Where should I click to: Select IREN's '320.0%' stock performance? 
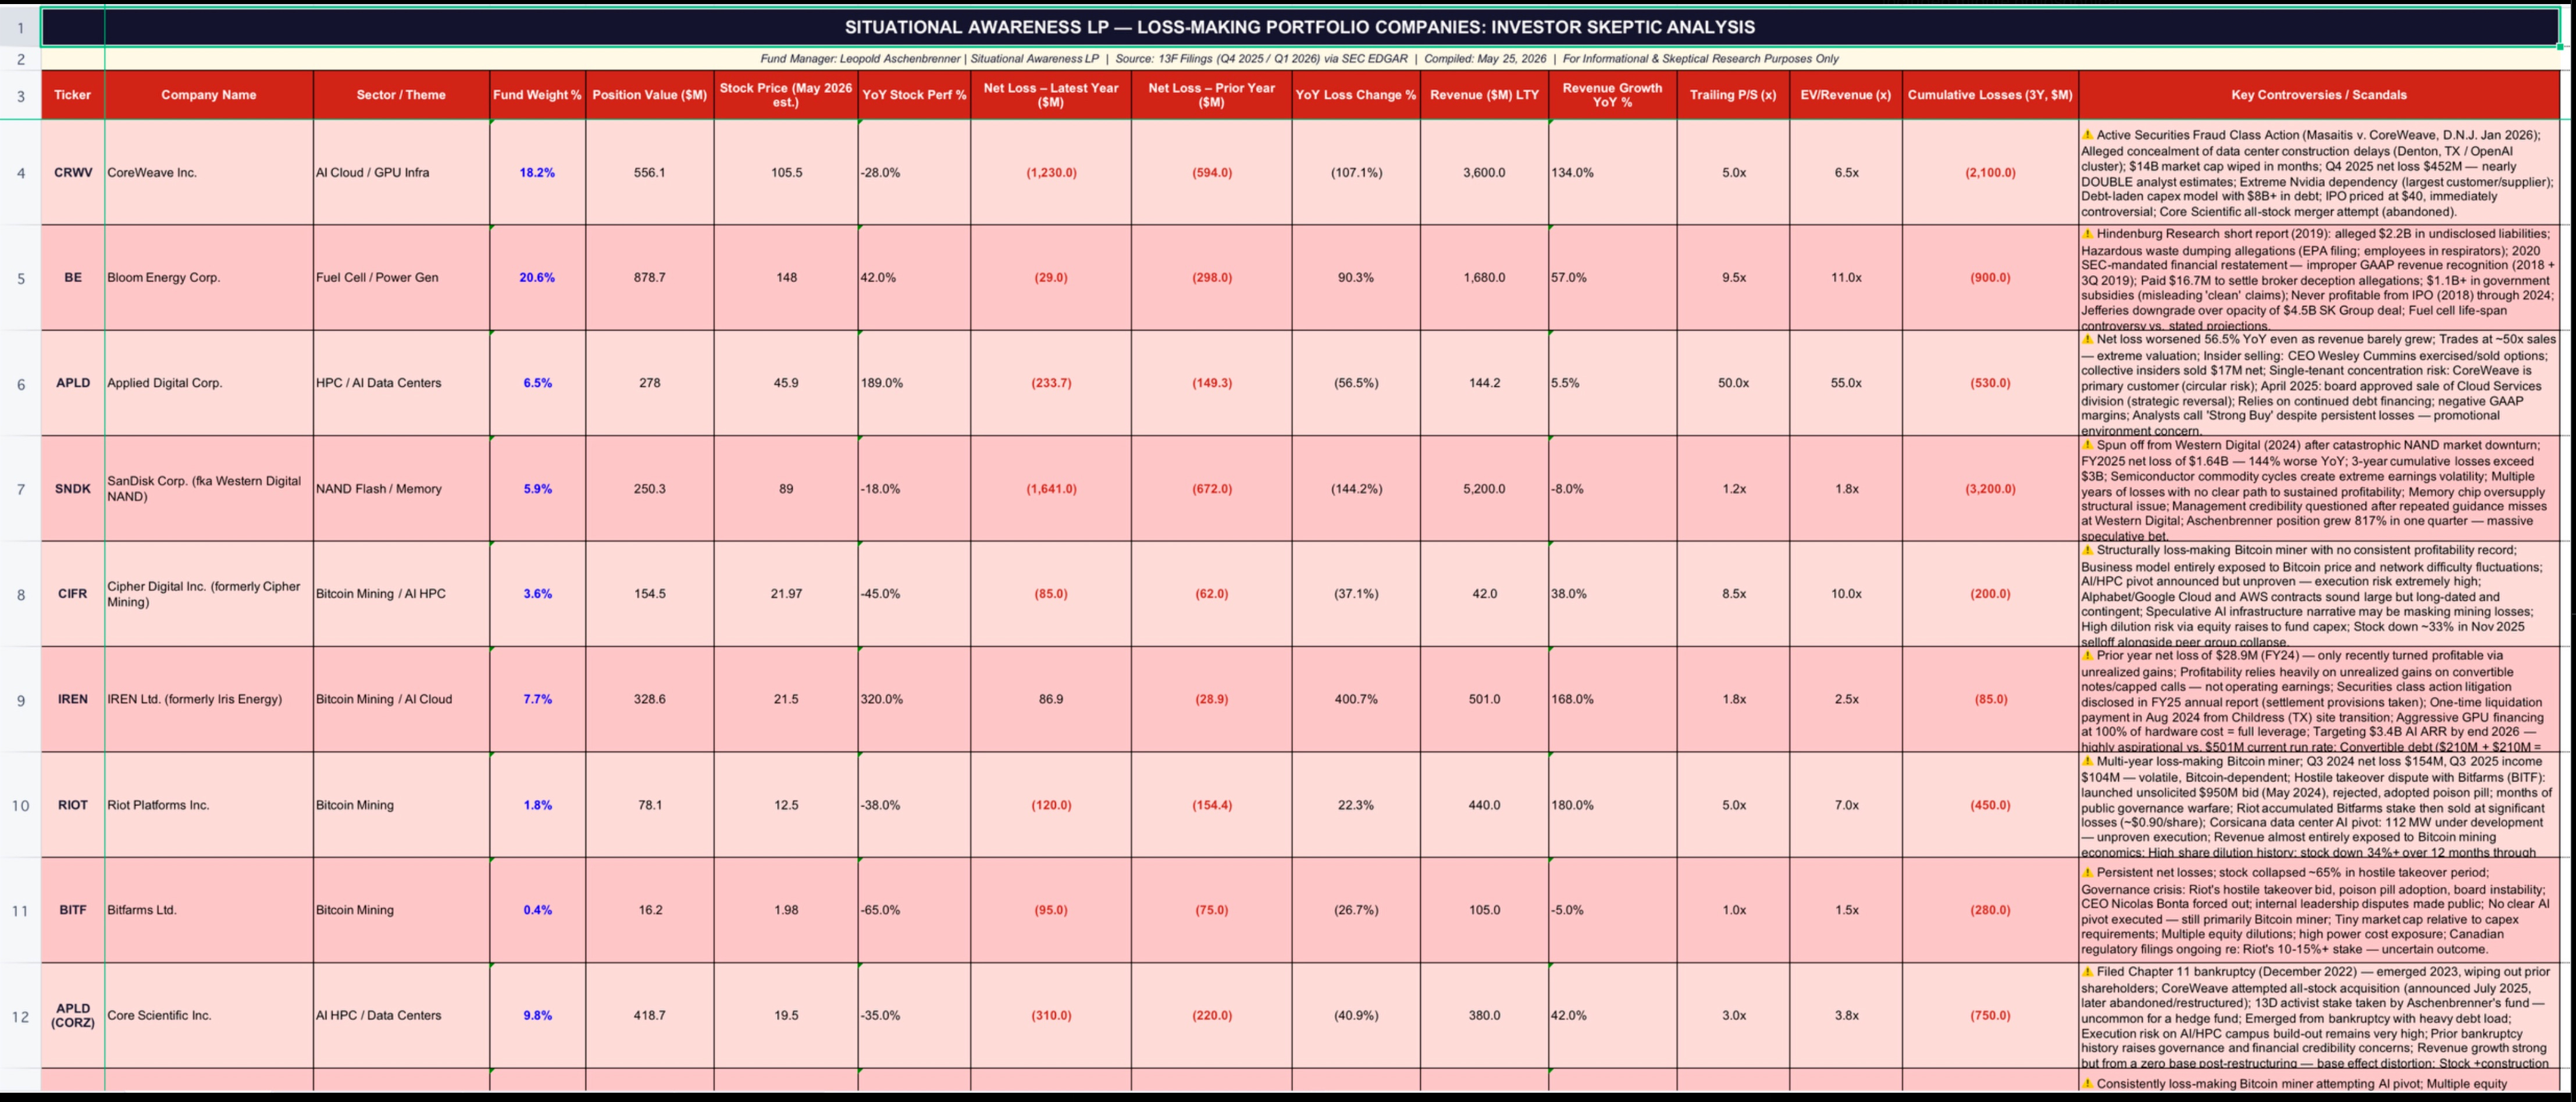click(x=914, y=699)
